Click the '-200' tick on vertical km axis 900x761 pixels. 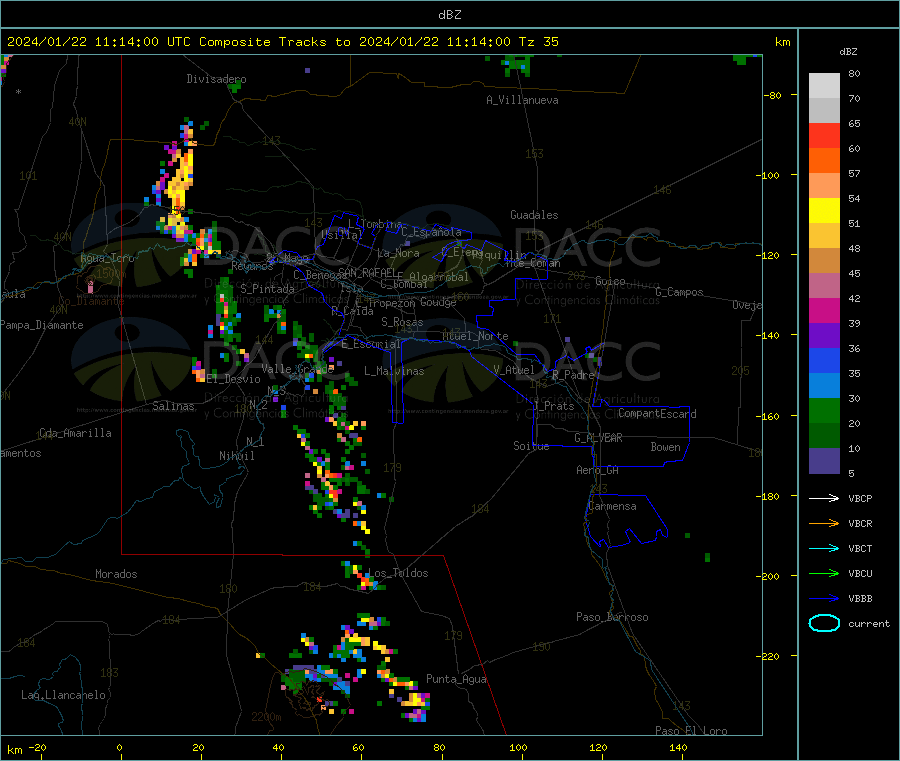tap(770, 576)
